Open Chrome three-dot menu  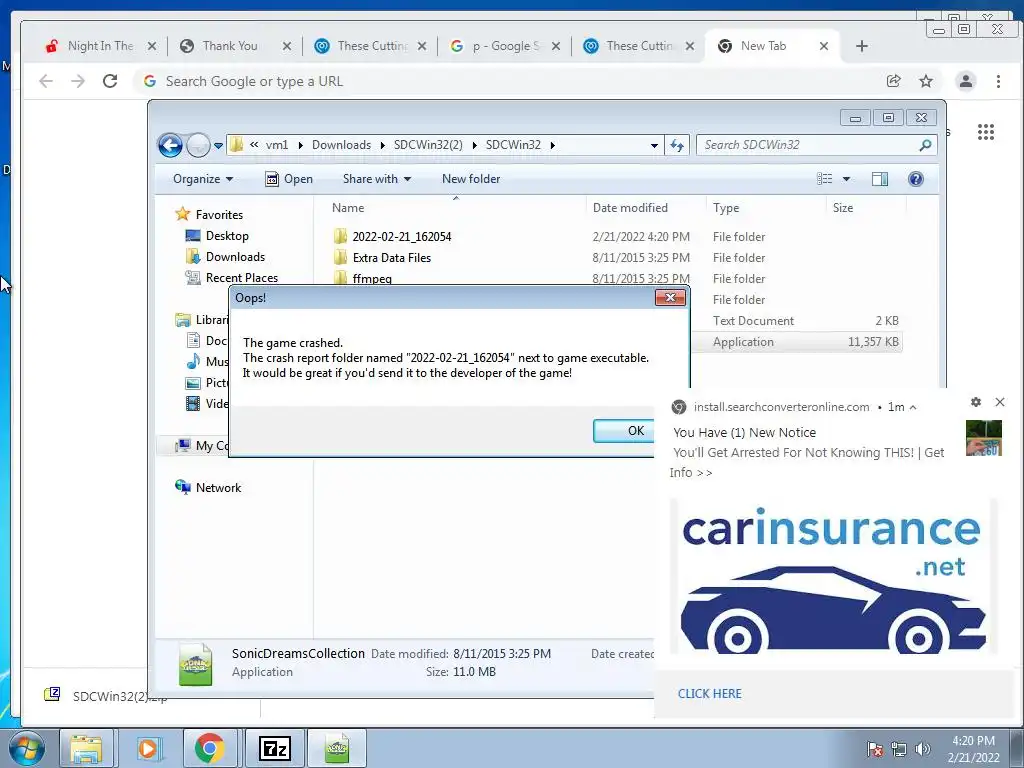click(x=998, y=81)
